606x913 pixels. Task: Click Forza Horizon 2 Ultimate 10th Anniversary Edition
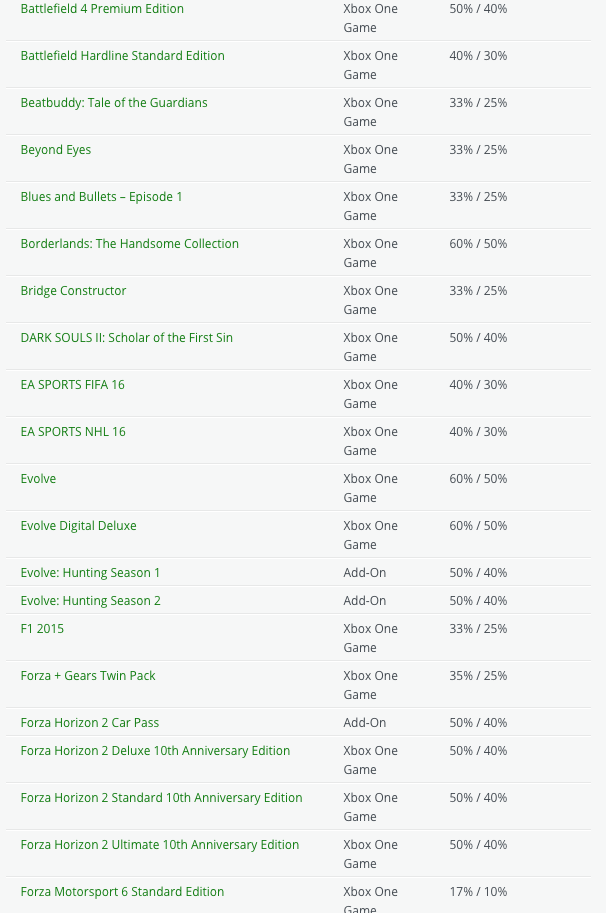(159, 845)
